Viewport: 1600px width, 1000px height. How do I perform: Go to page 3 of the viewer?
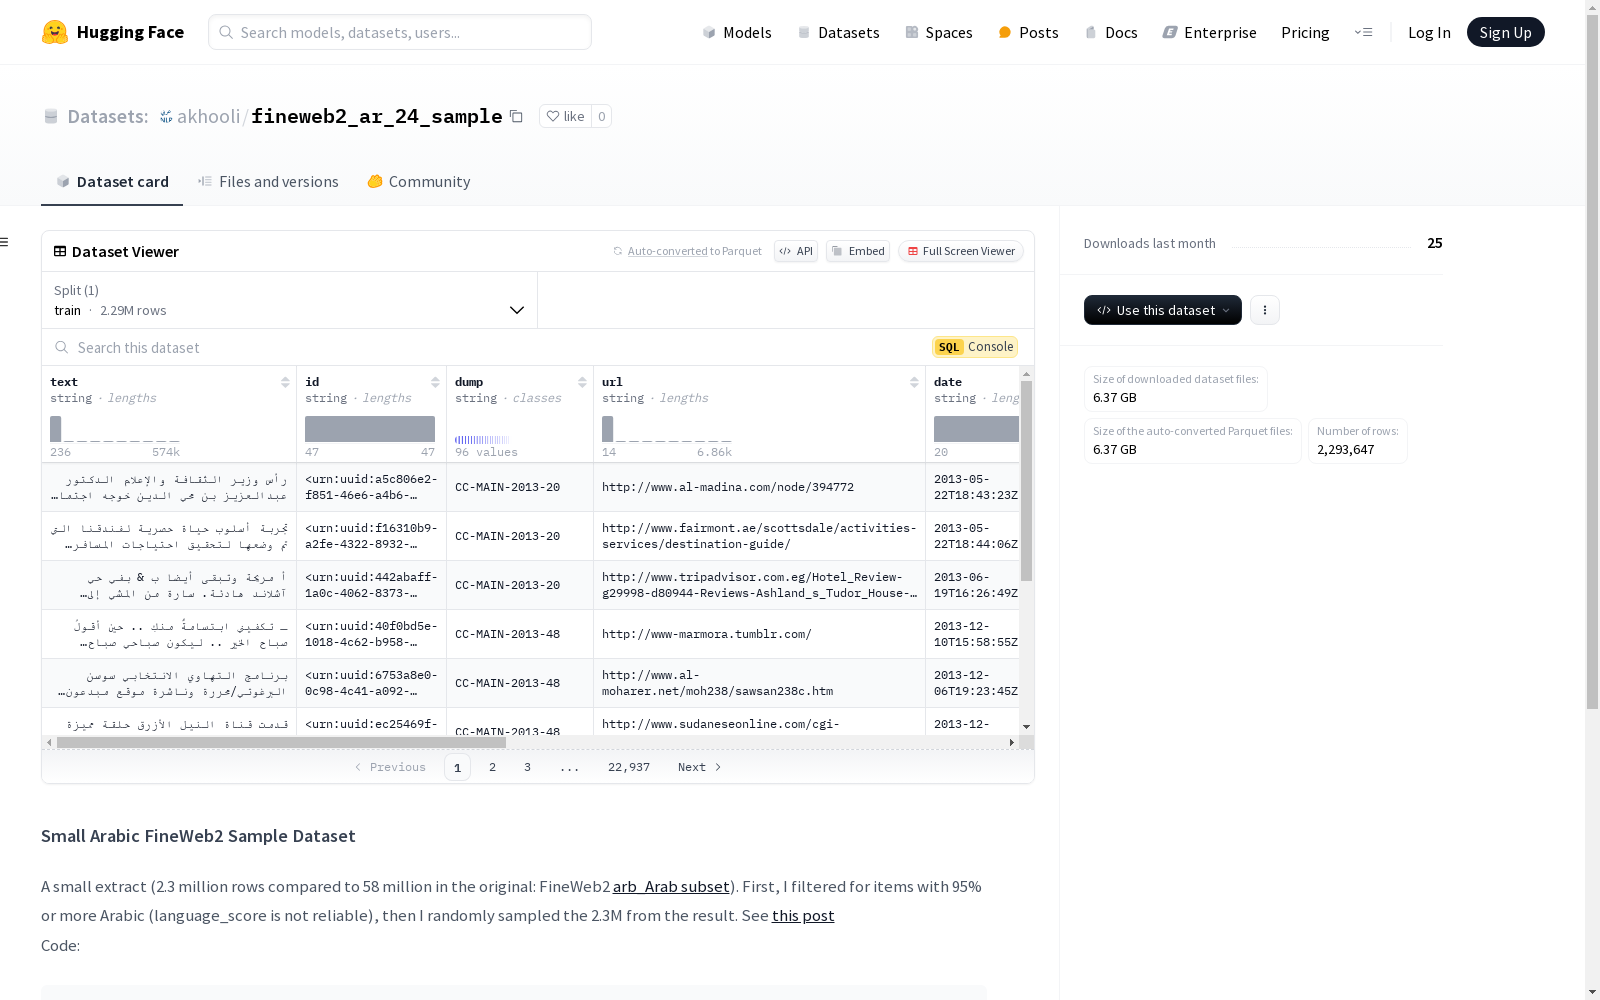[527, 767]
